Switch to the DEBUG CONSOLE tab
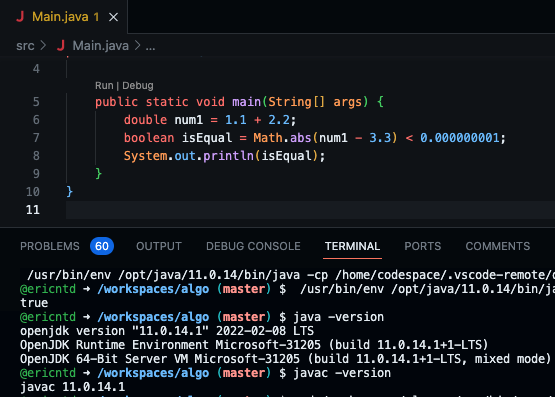 pyautogui.click(x=253, y=246)
